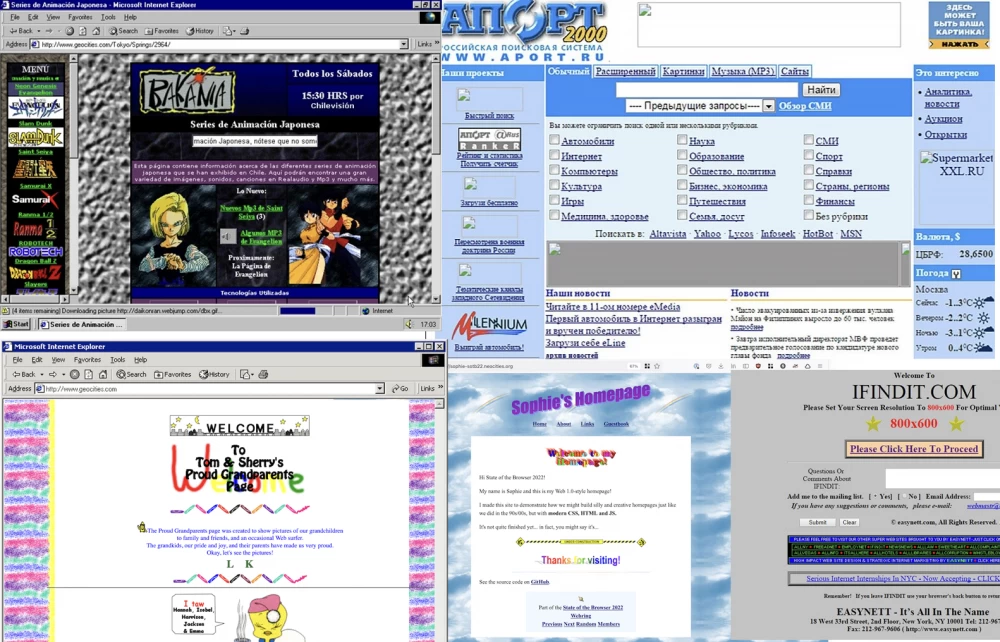Open Favorites using the Favorites toolbar icon

[163, 30]
